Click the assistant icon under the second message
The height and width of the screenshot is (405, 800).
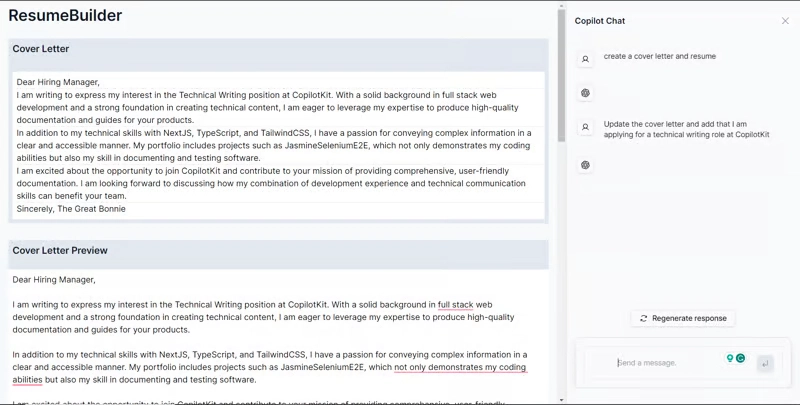pos(585,165)
